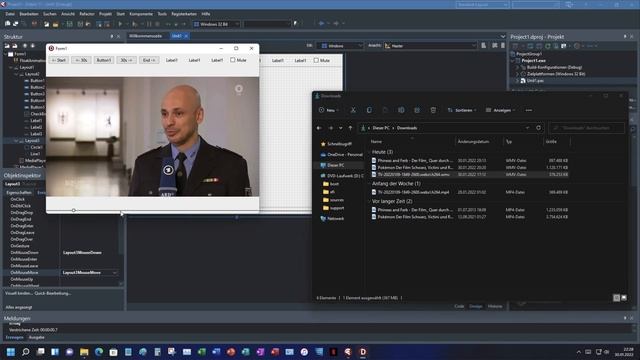Image resolution: width=640 pixels, height=360 pixels.
Task: Switch to the Eigenschaften tab in Objektinspektor
Action: click(x=19, y=193)
